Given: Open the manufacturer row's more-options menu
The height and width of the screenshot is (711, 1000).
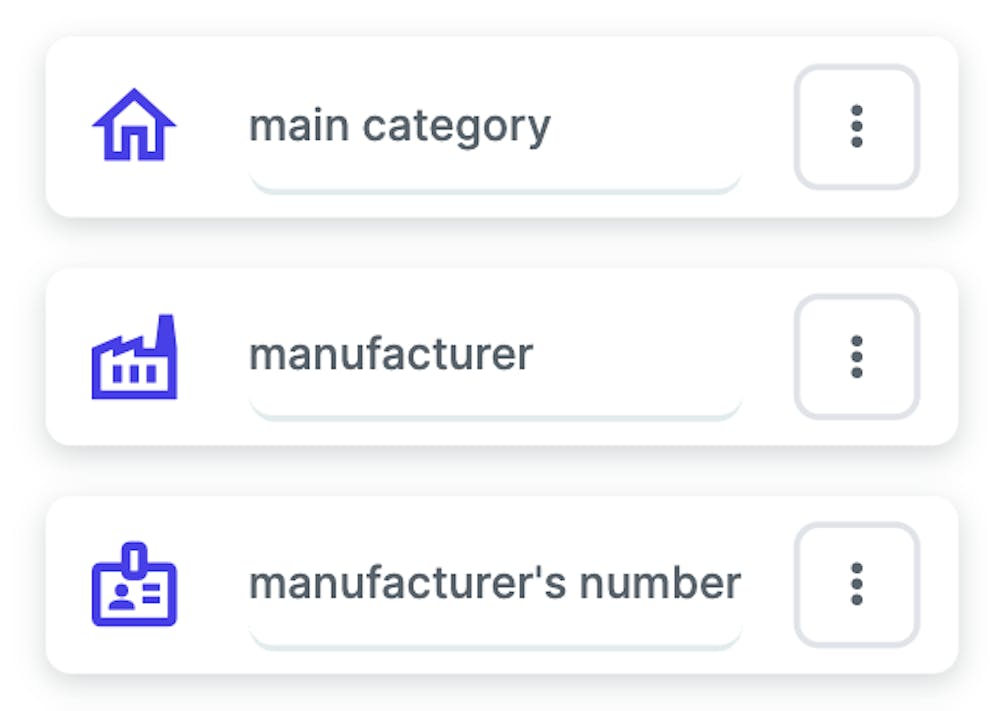Looking at the screenshot, I should (x=856, y=357).
